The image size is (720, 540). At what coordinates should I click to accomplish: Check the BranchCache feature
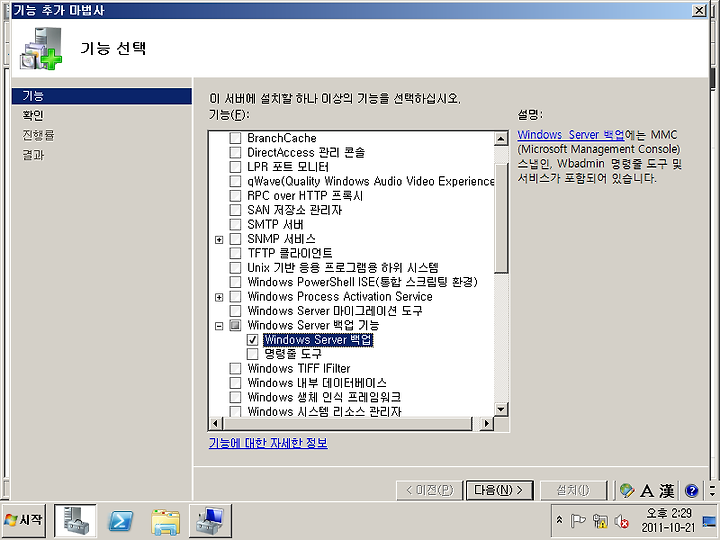click(235, 138)
